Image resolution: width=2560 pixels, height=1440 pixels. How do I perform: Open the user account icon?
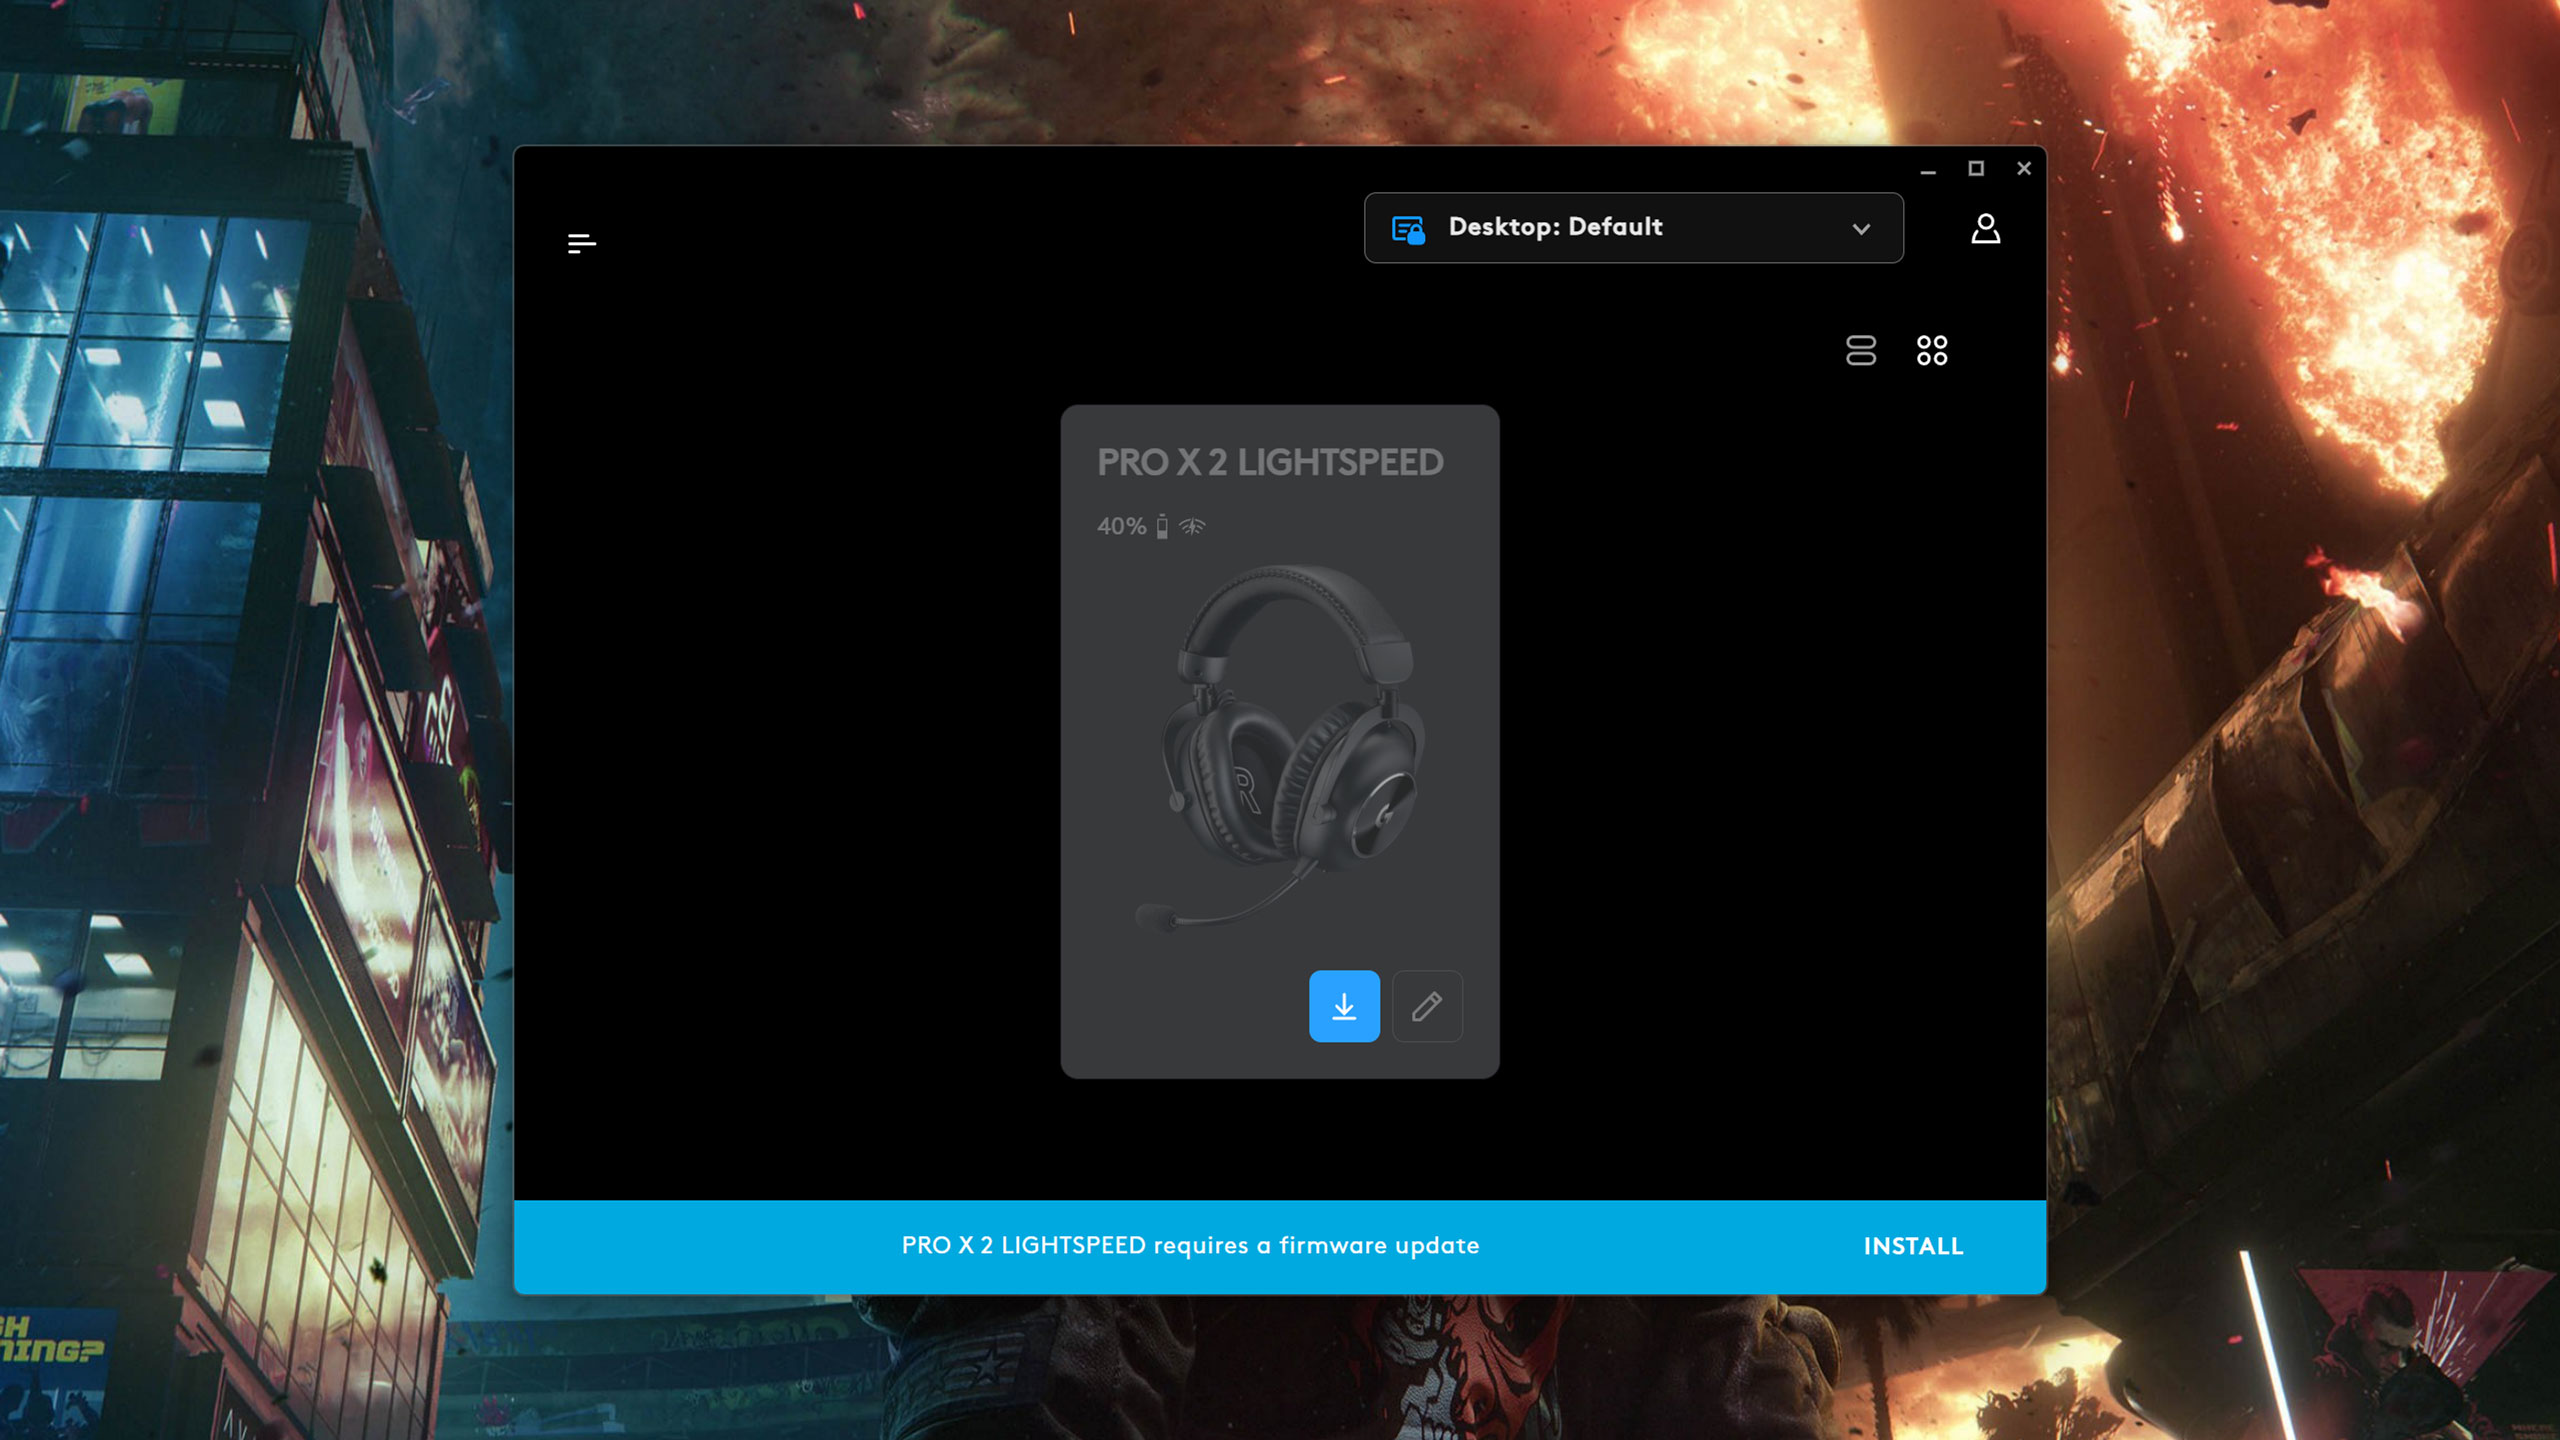point(1985,229)
